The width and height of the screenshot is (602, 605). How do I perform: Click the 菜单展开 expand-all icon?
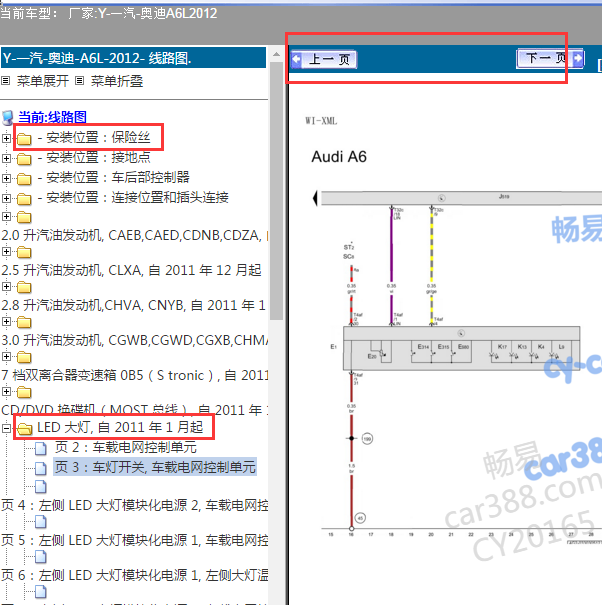click(5, 81)
